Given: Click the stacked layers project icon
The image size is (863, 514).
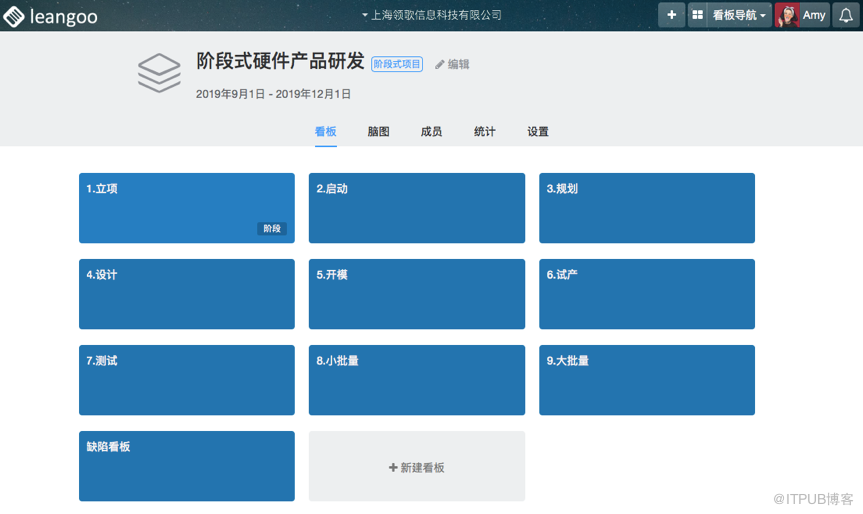Looking at the screenshot, I should 159,72.
